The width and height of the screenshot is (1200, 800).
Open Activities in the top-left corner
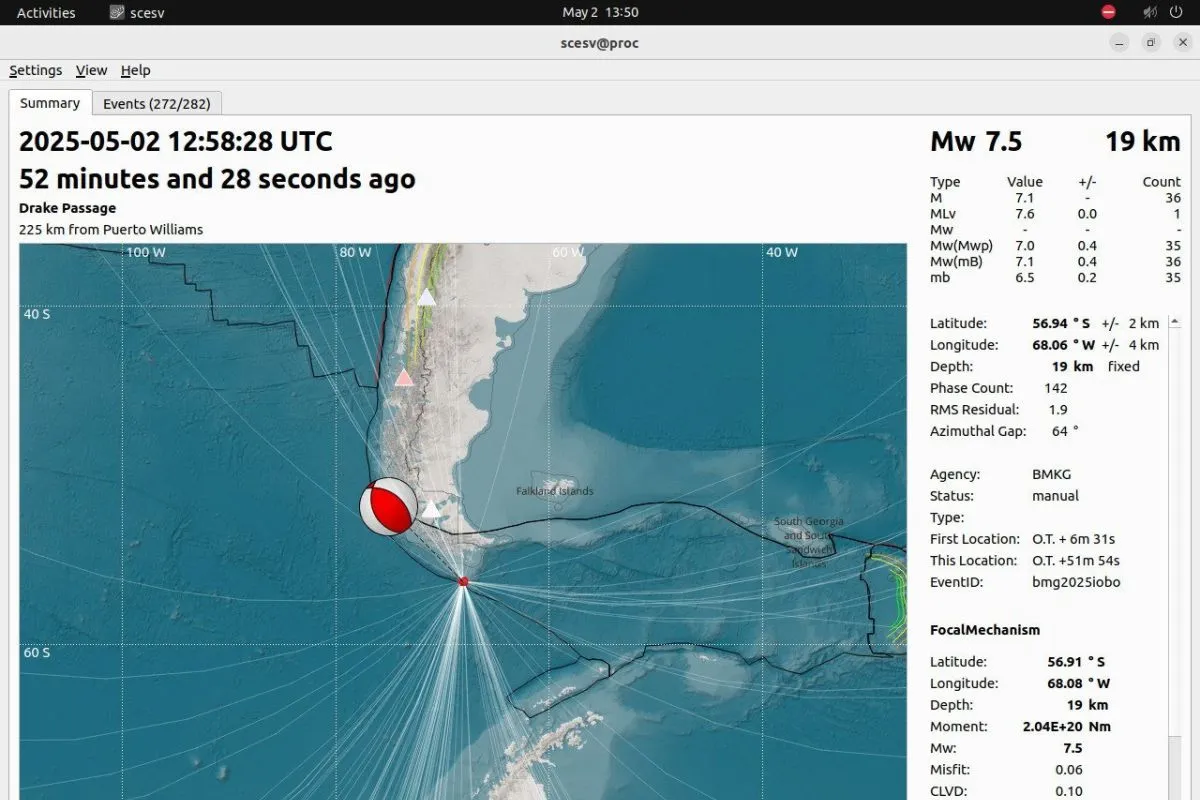coord(45,12)
